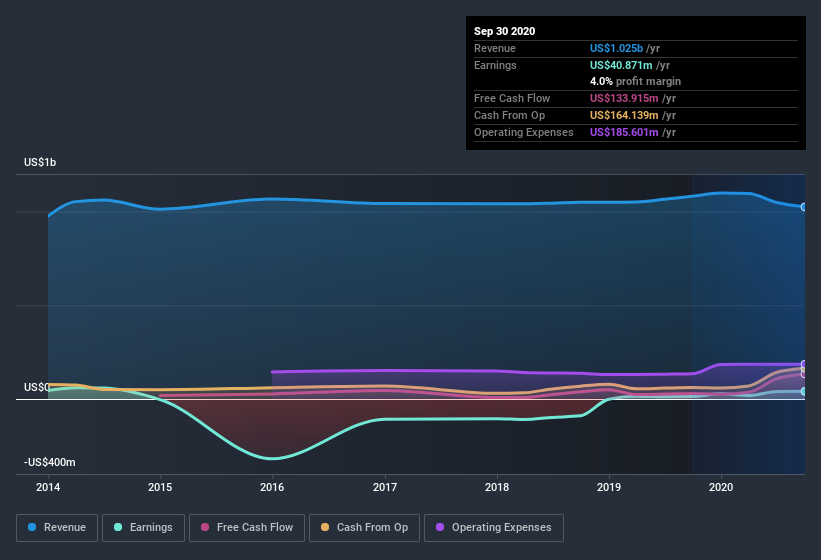Click the Revenue line endpoint marker
Screen dimensions: 821x560
coord(804,207)
